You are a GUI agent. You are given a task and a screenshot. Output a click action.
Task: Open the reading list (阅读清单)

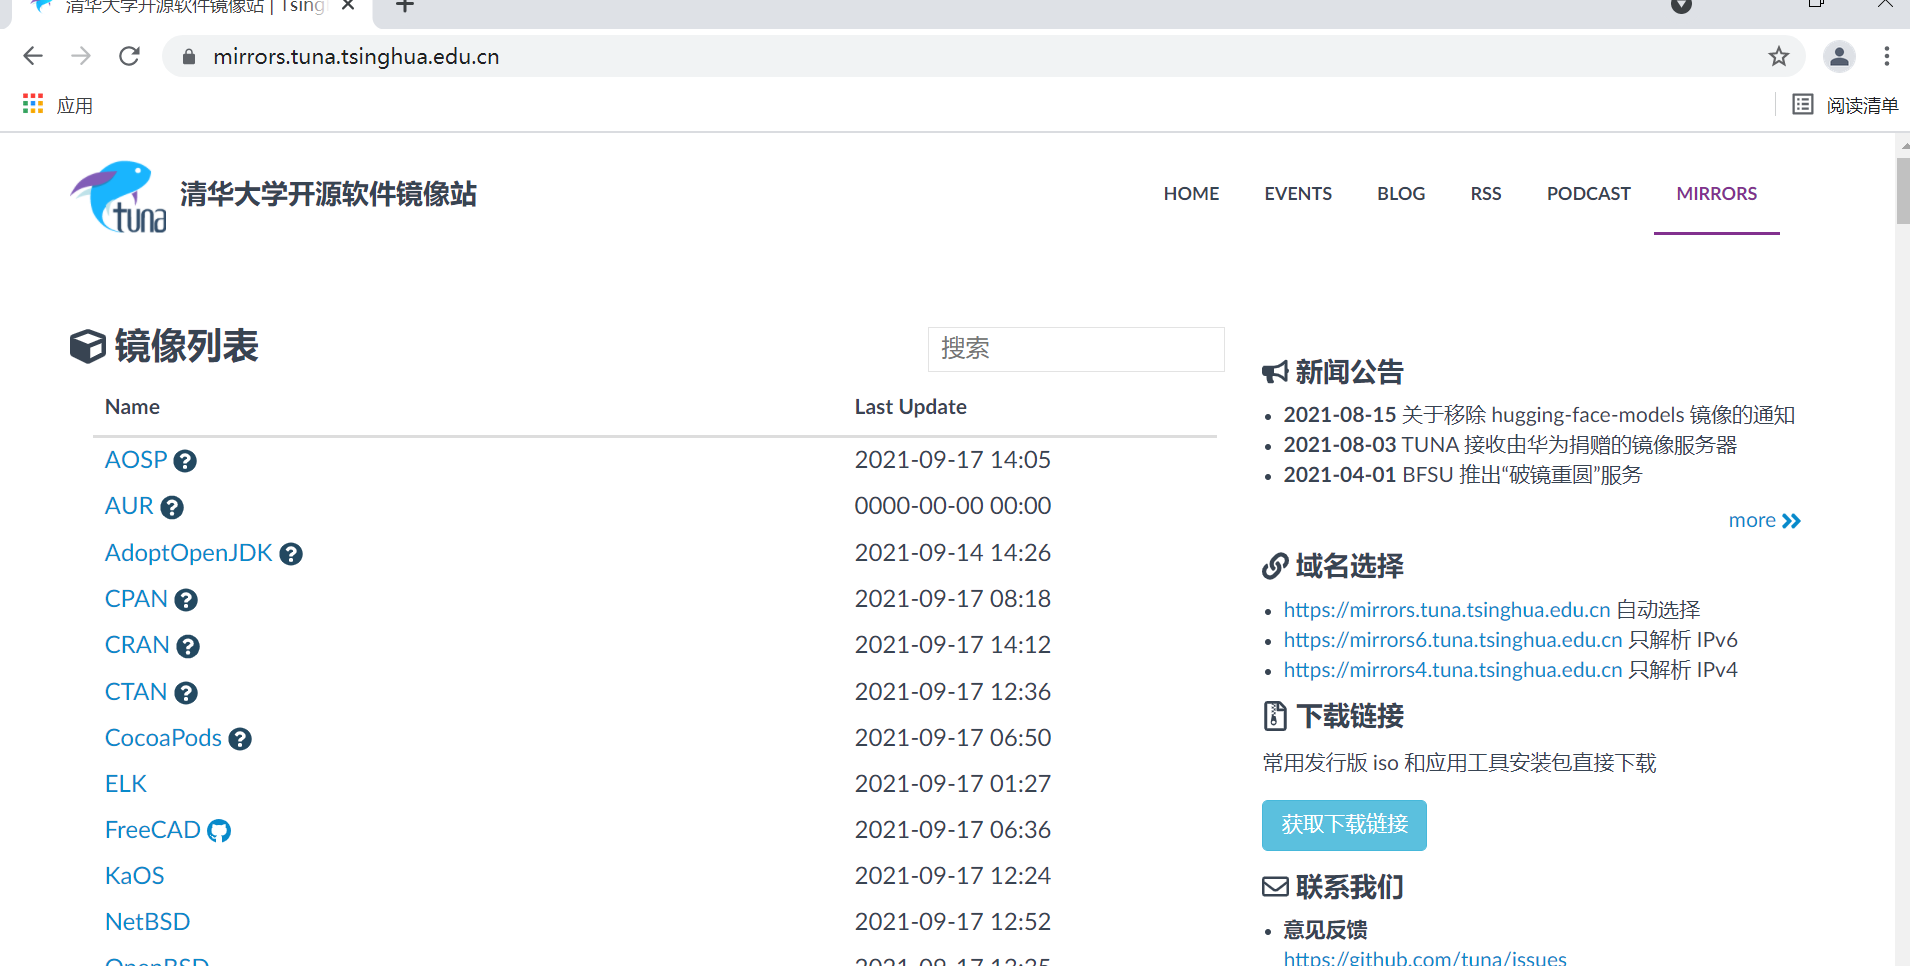[x=1845, y=105]
